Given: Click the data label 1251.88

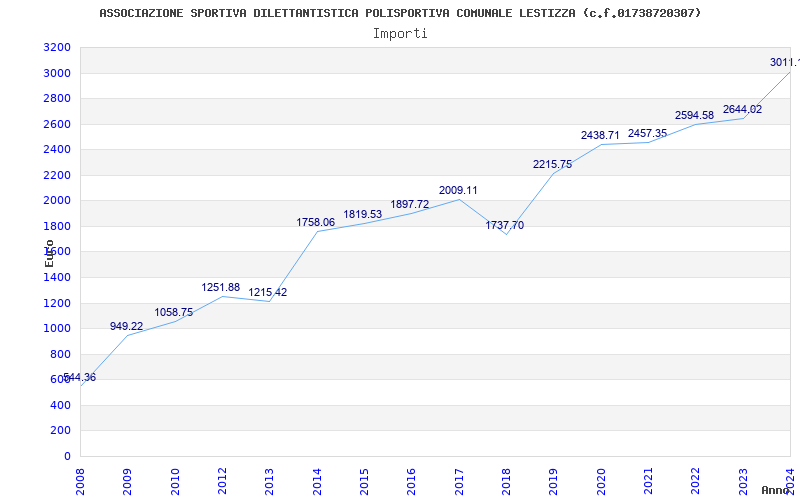Looking at the screenshot, I should point(220,287).
